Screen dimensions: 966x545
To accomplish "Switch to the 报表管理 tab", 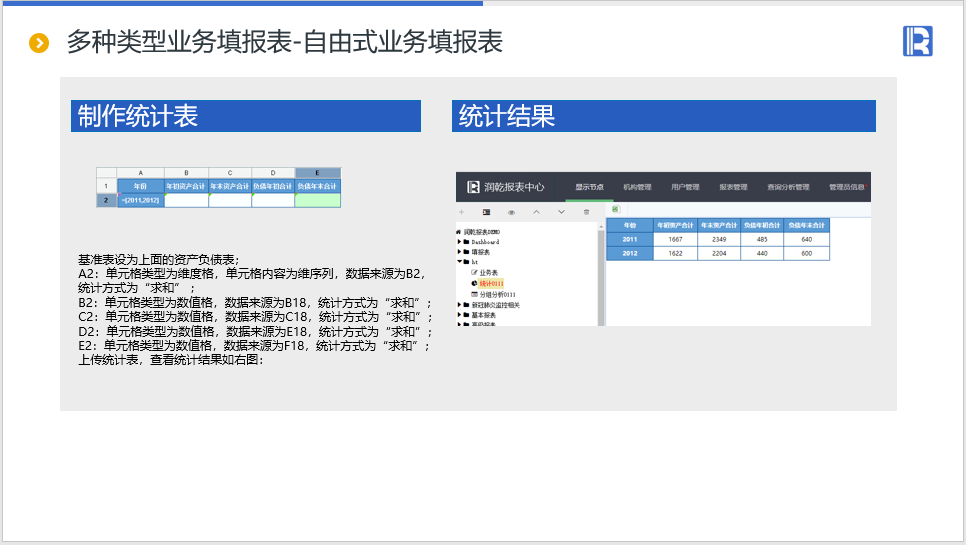I will [733, 187].
